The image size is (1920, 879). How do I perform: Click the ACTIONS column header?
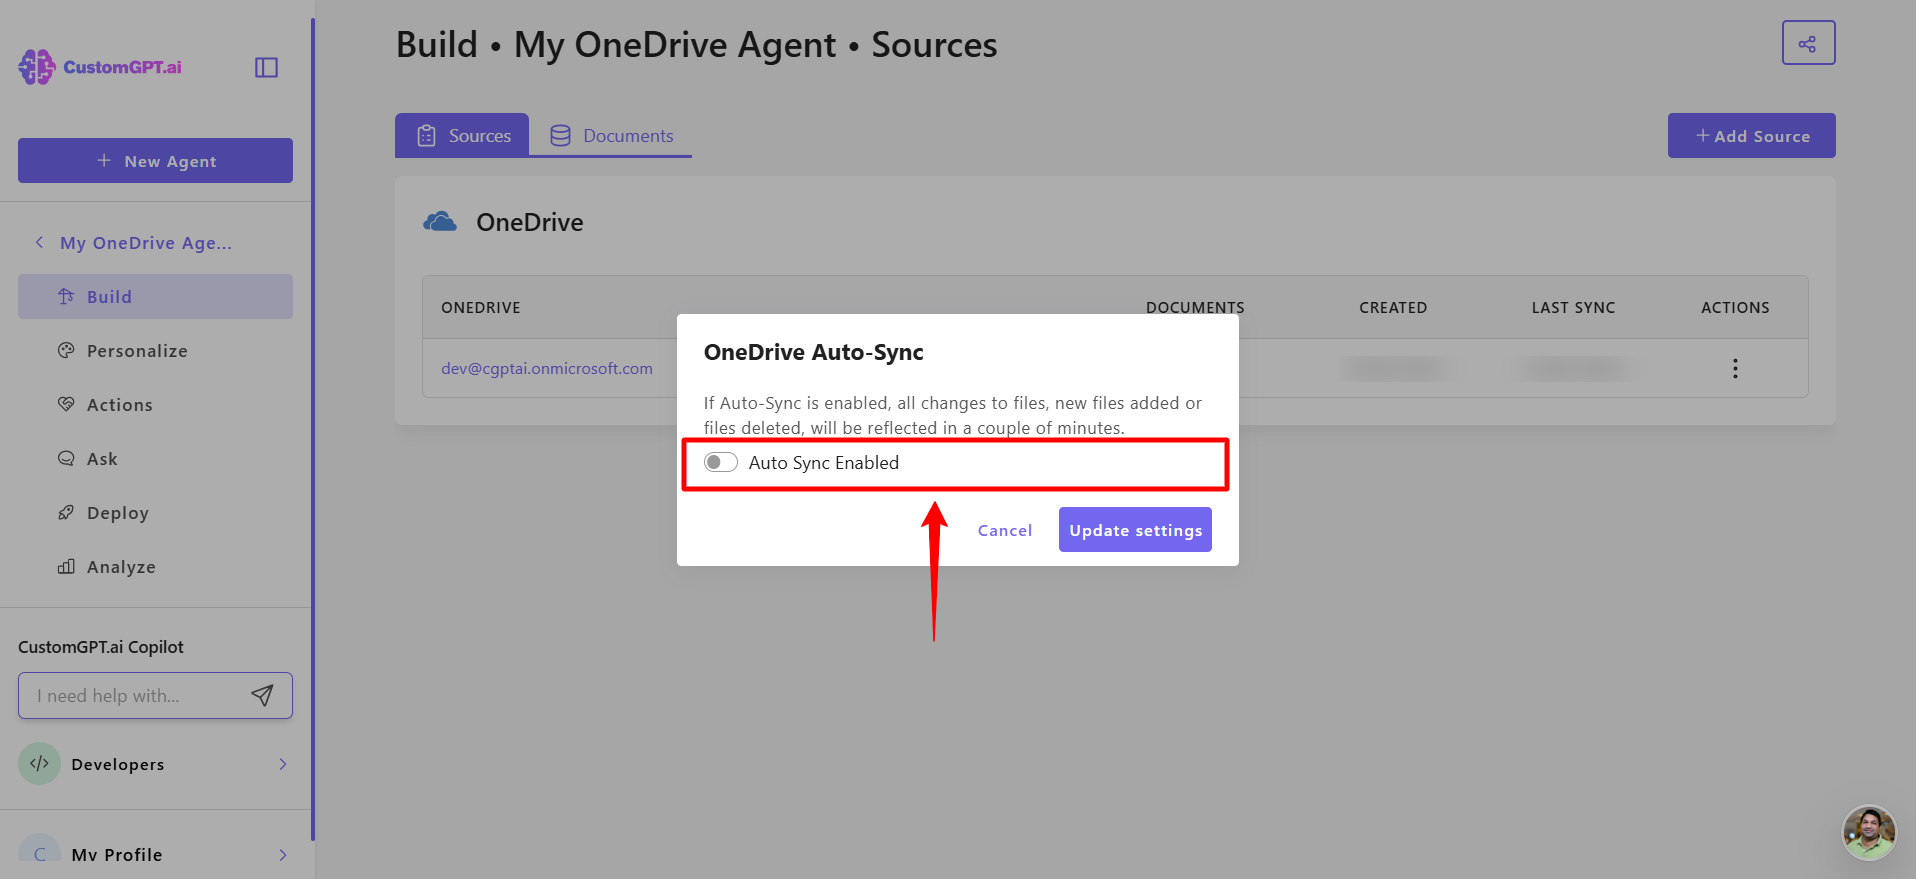(1735, 308)
